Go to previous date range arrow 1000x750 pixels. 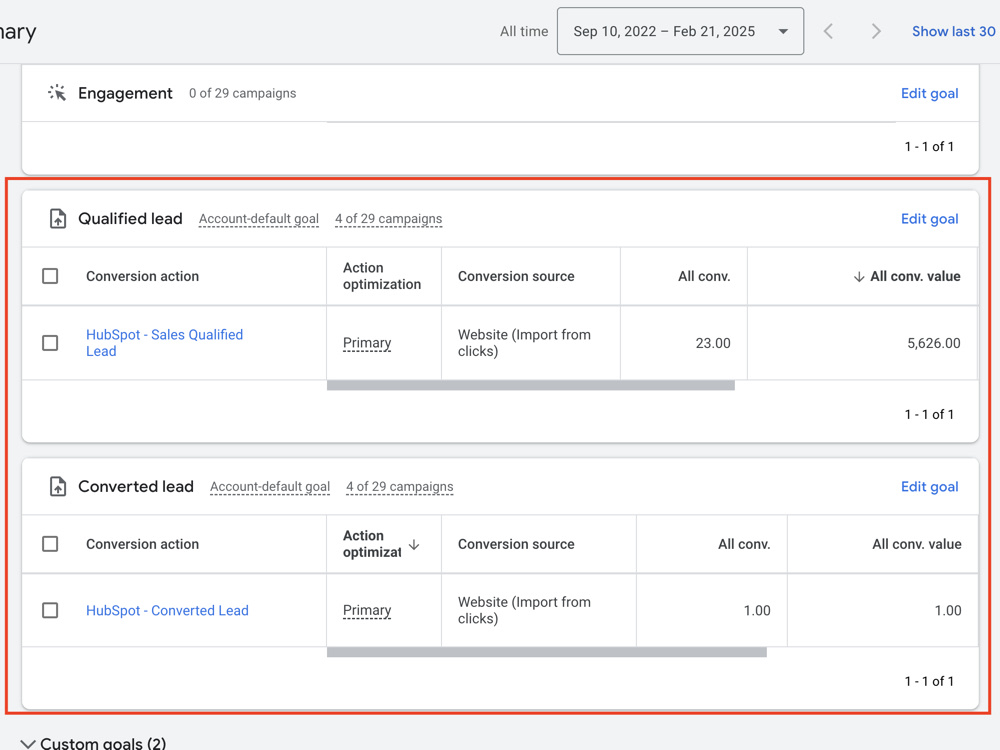pos(828,31)
